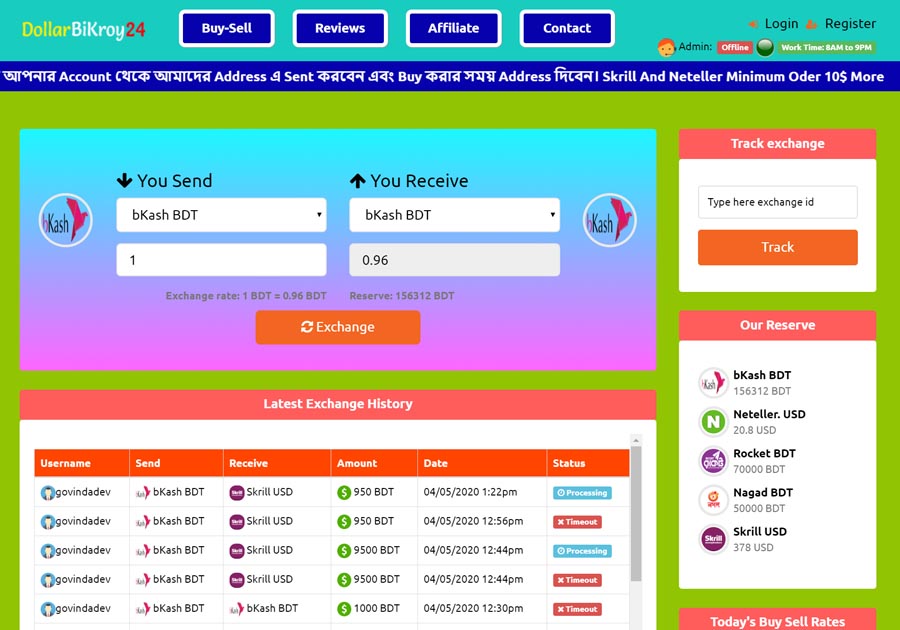This screenshot has width=900, height=630.
Task: Open the You Send currency dropdown
Action: point(221,215)
